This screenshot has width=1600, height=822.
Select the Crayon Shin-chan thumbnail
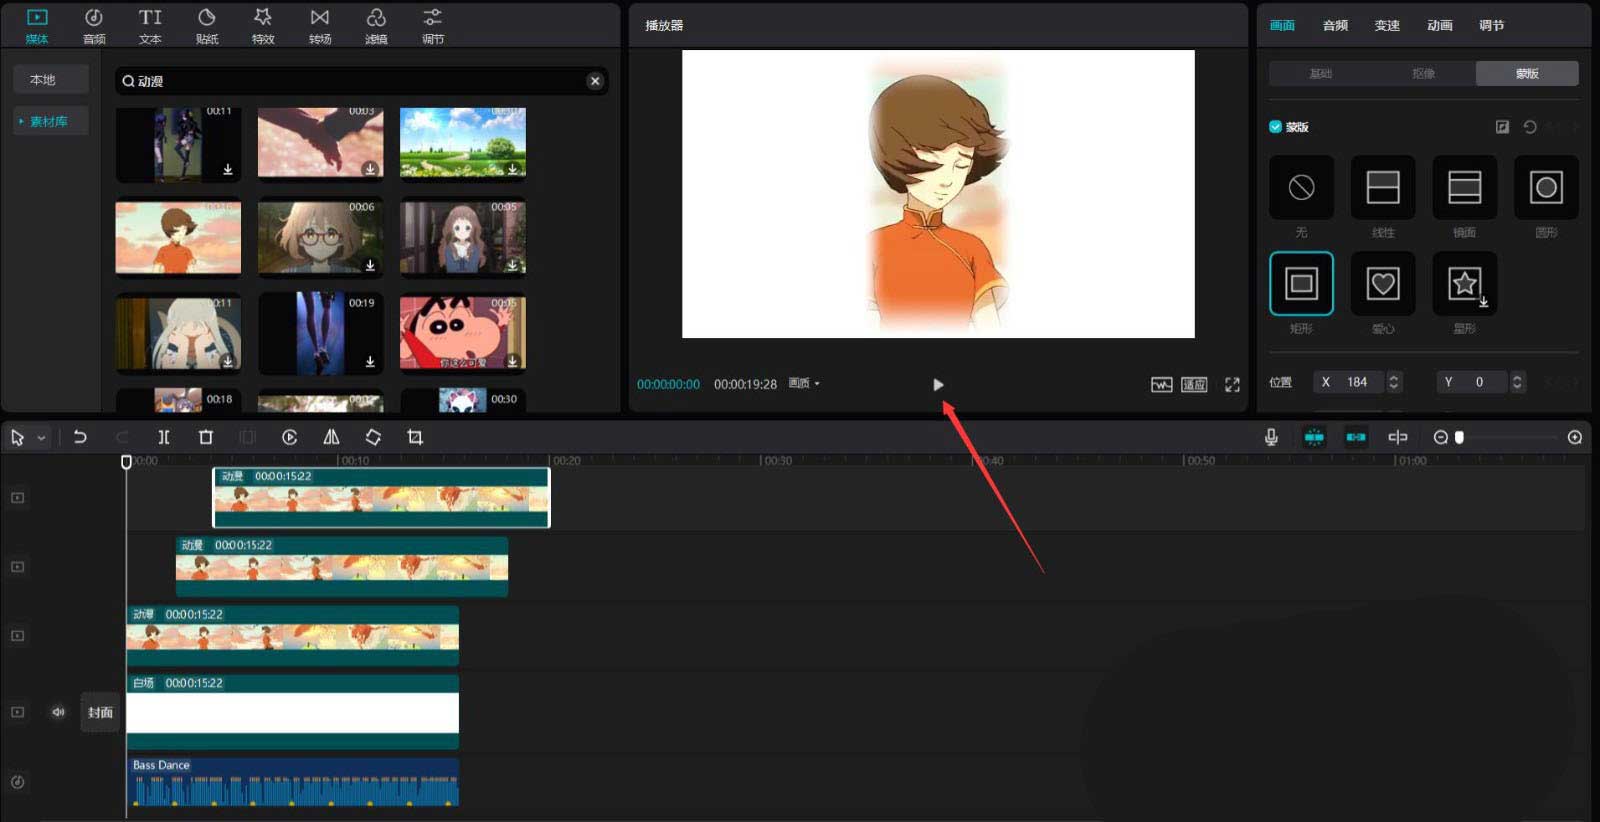pyautogui.click(x=462, y=333)
